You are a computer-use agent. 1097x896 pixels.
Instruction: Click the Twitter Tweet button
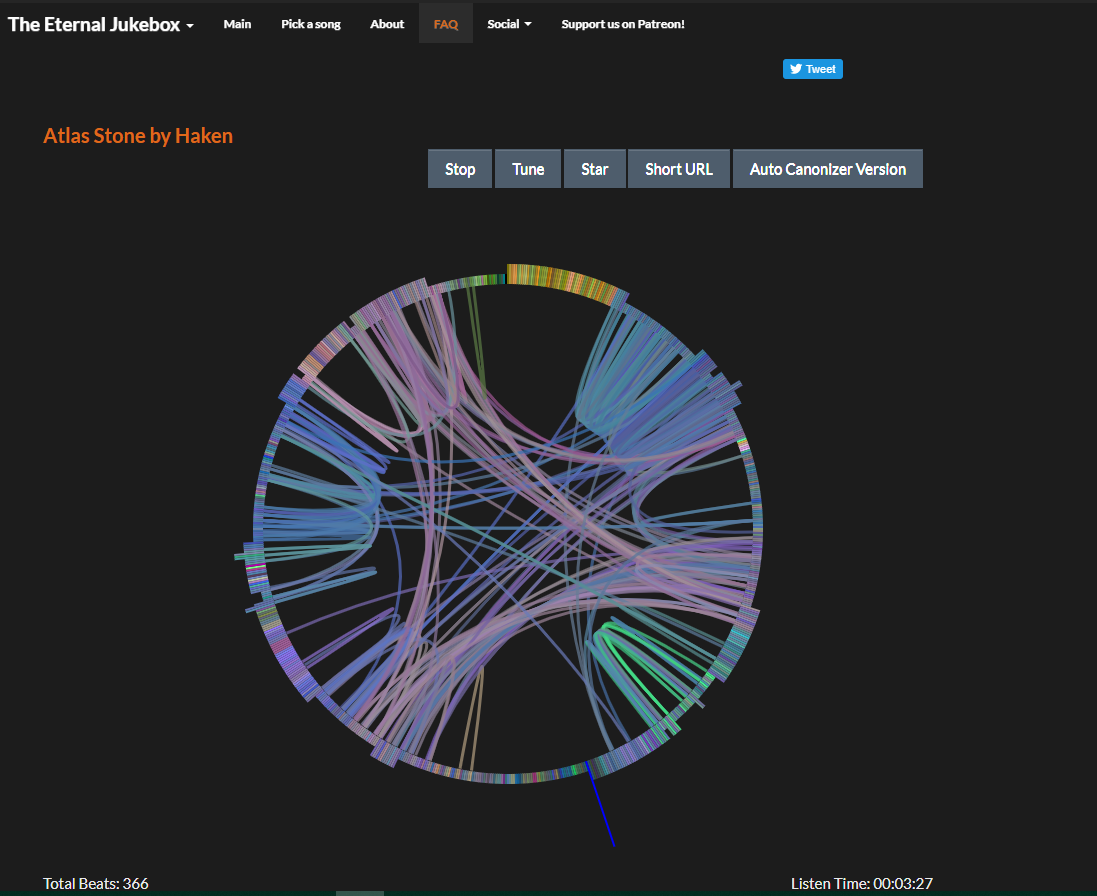(x=812, y=69)
